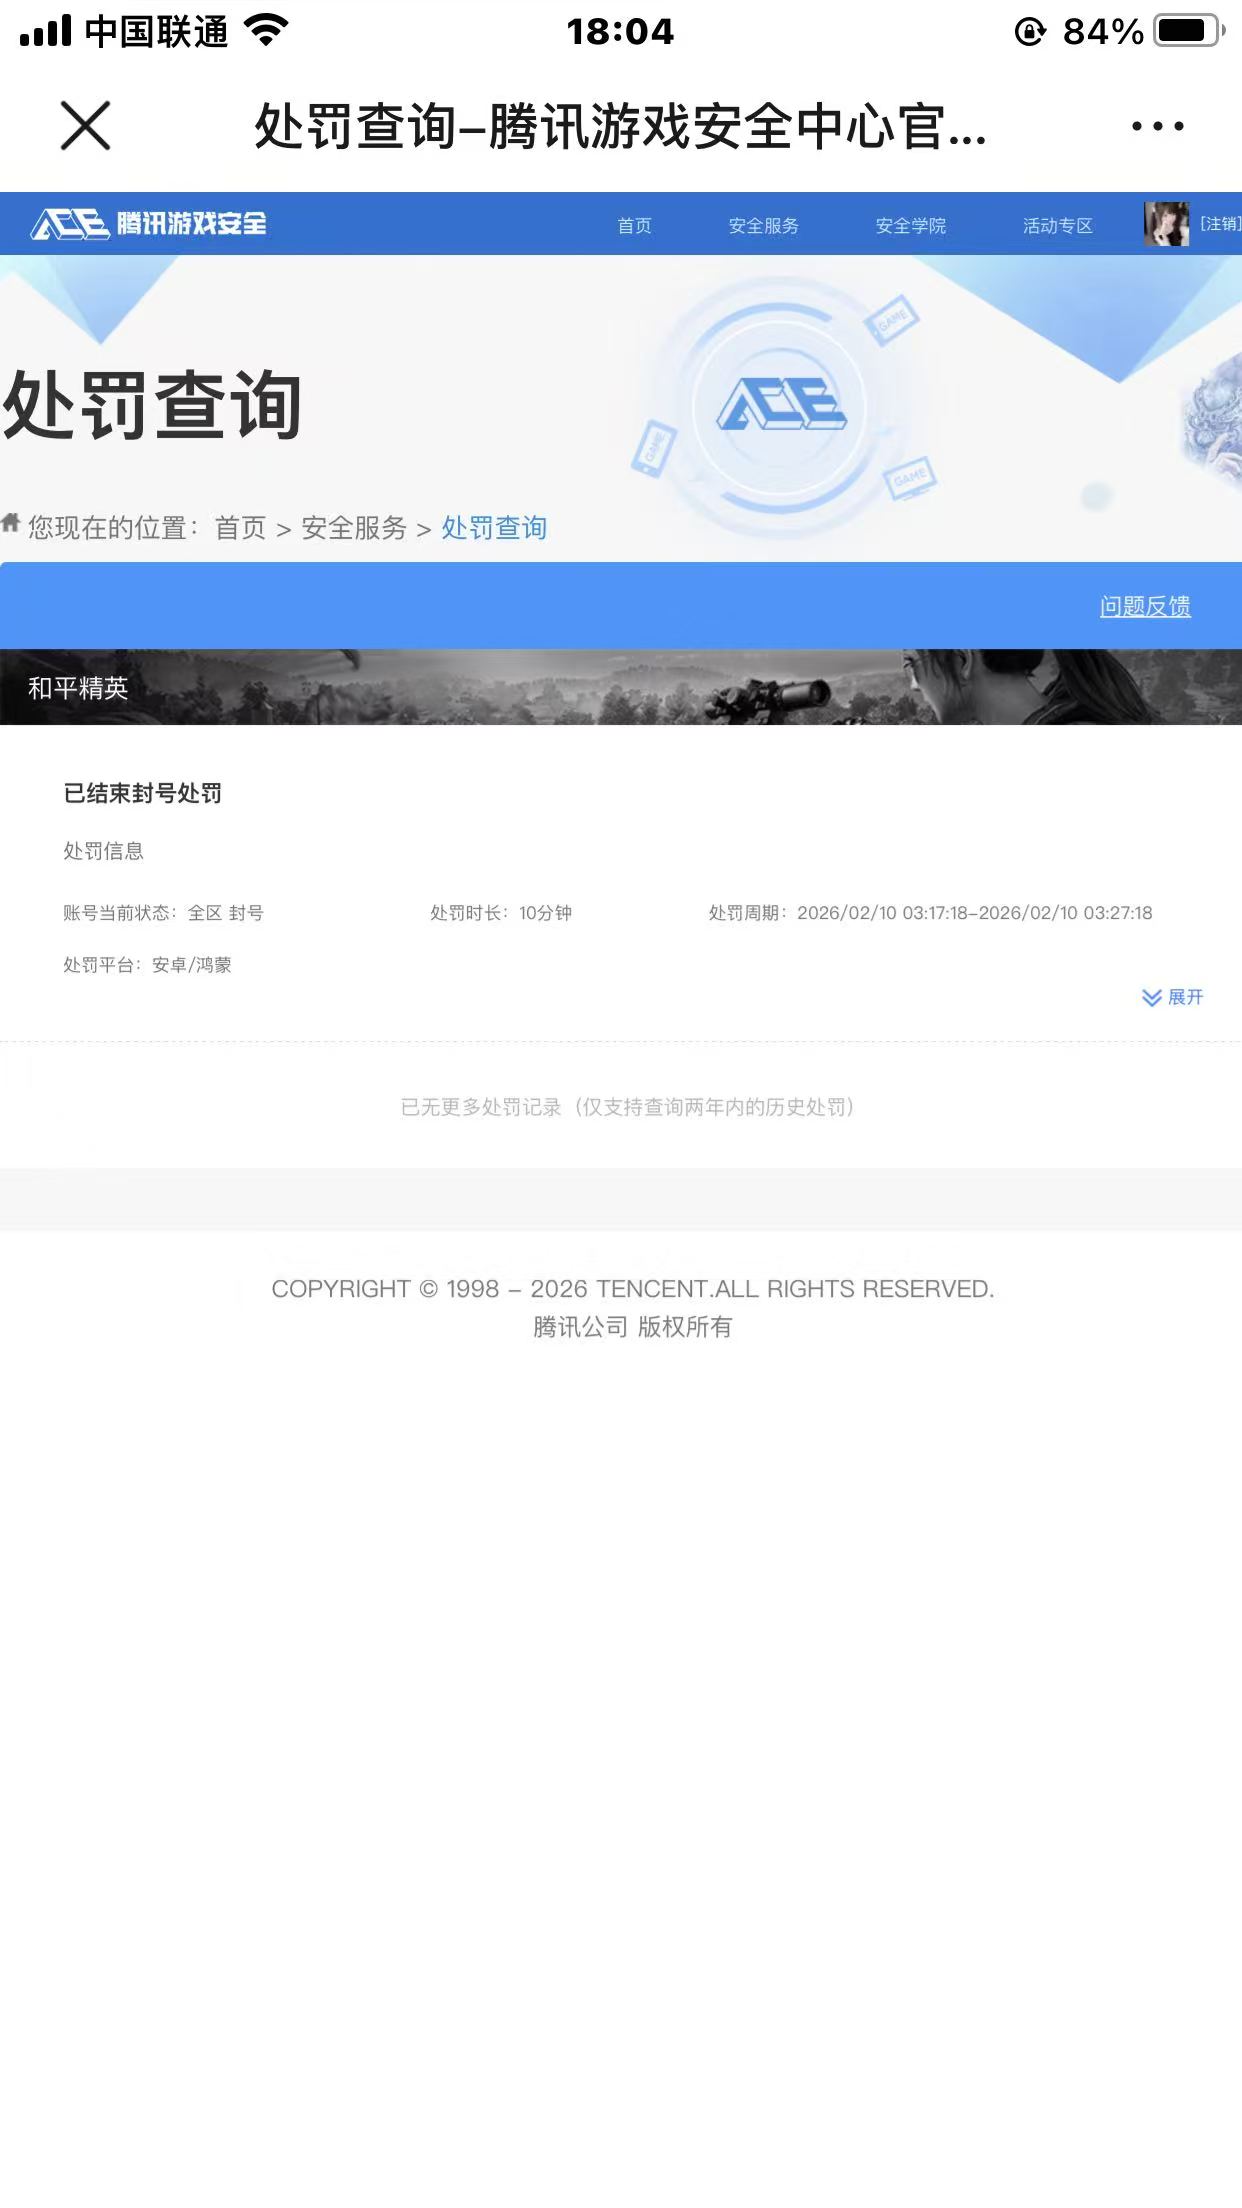The width and height of the screenshot is (1242, 2208).
Task: Click the COPYRIGHT 1998 – 2026 TENCENT text
Action: click(633, 1289)
